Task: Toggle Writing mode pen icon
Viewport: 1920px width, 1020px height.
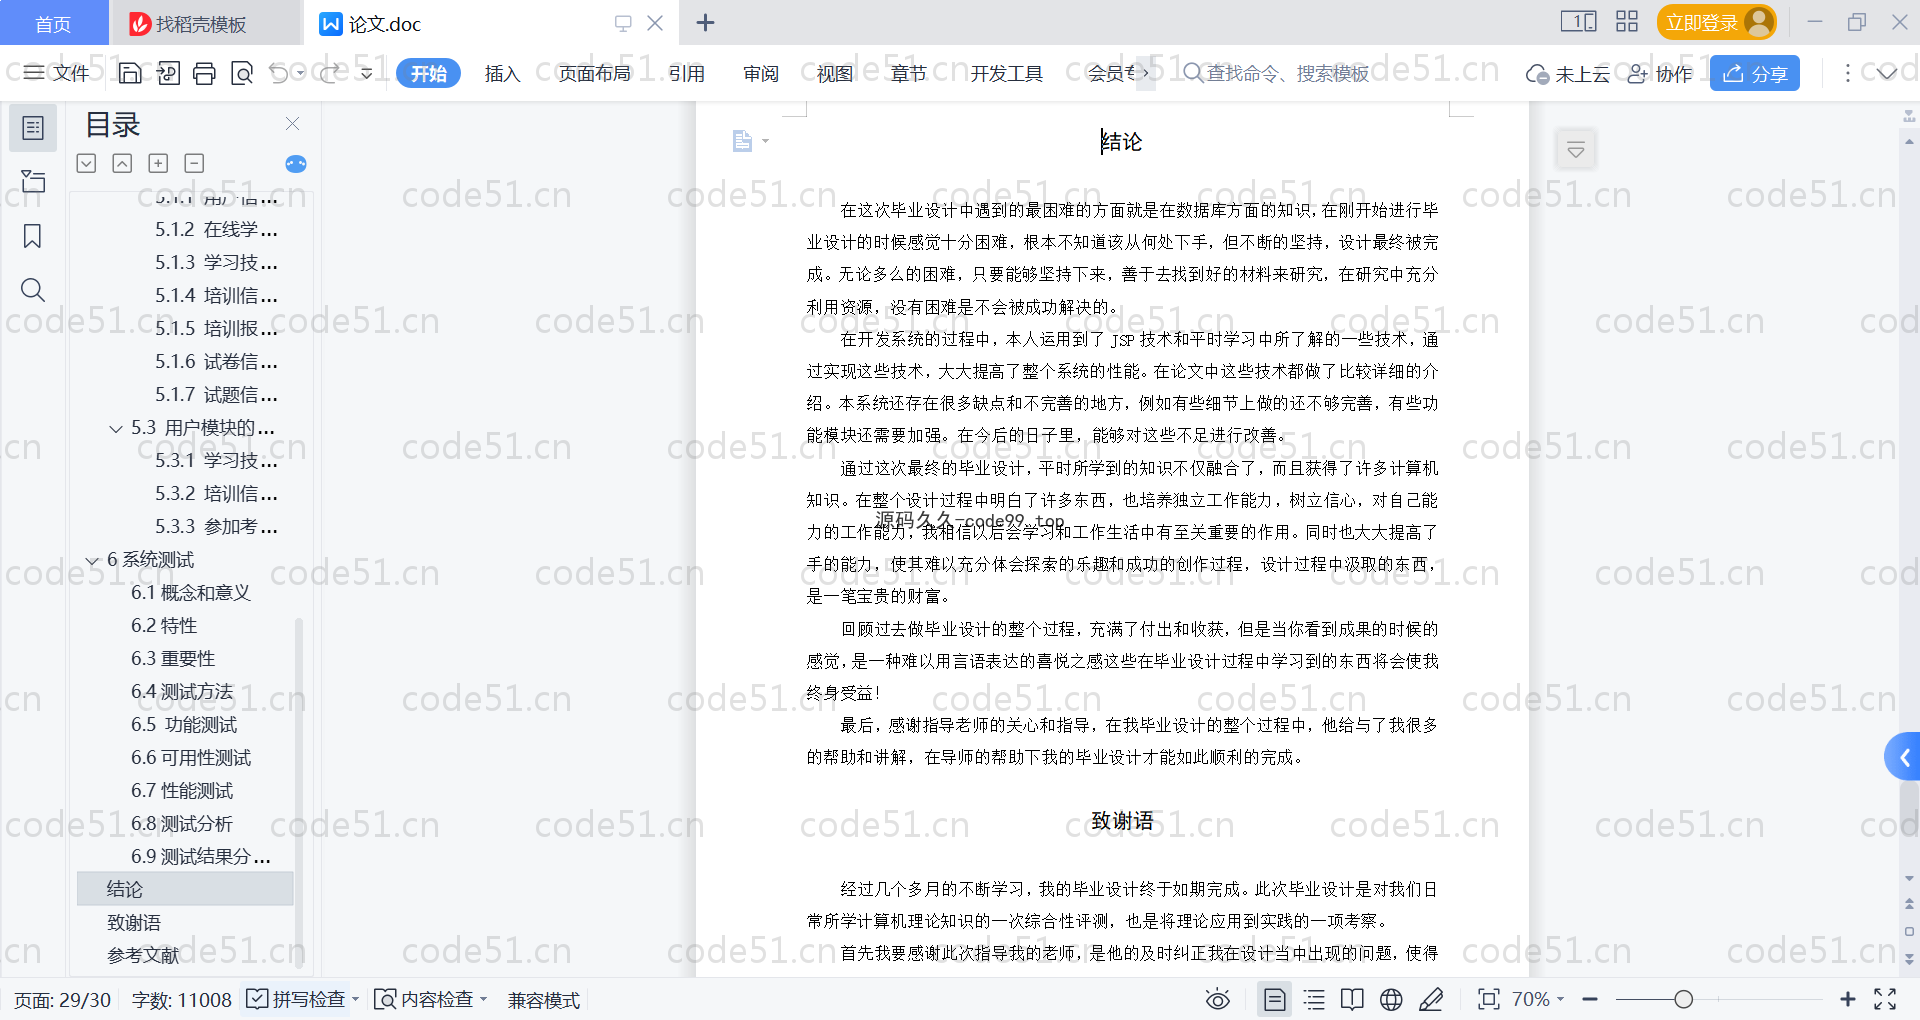Action: [x=1431, y=999]
